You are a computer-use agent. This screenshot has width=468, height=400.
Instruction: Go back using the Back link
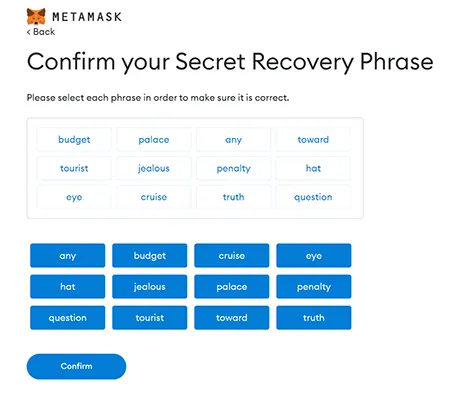41,32
